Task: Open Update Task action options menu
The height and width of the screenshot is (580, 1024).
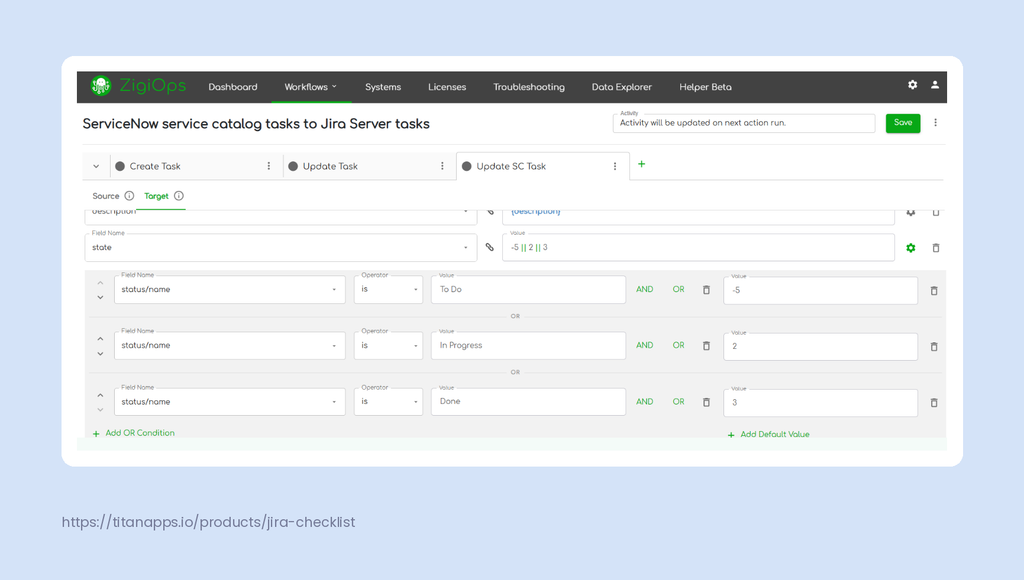Action: 442,166
